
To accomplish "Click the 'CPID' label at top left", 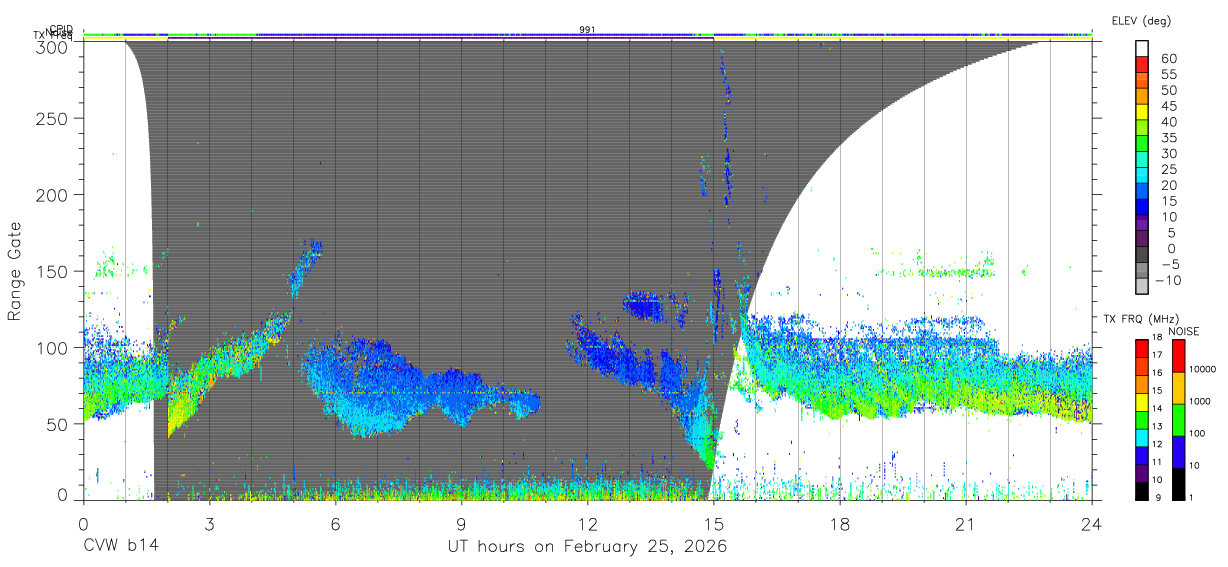I will (x=62, y=29).
